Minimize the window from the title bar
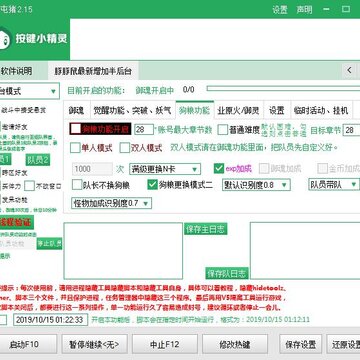This screenshot has height=360, width=360. [326, 9]
